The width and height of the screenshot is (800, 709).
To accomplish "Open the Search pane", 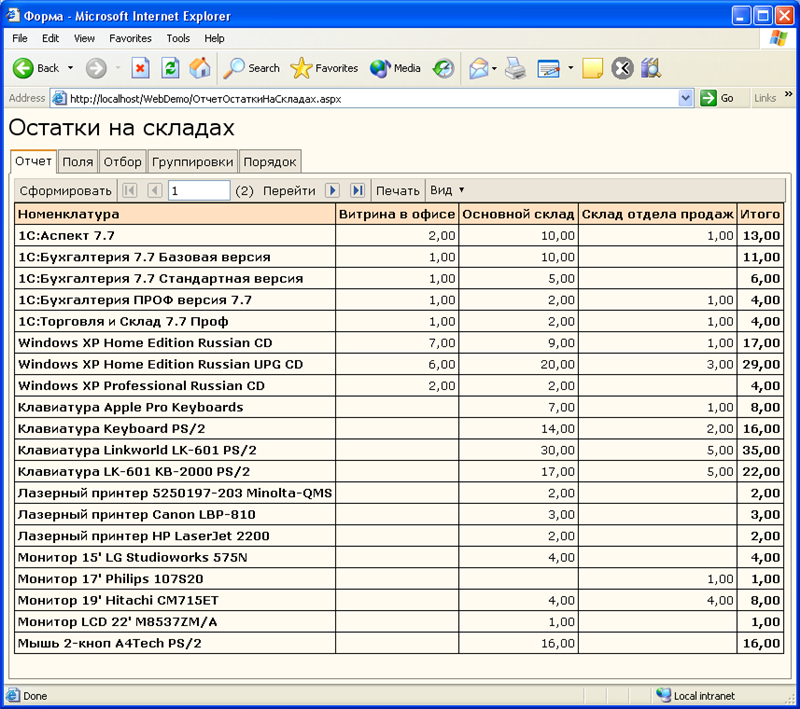I will [x=252, y=68].
